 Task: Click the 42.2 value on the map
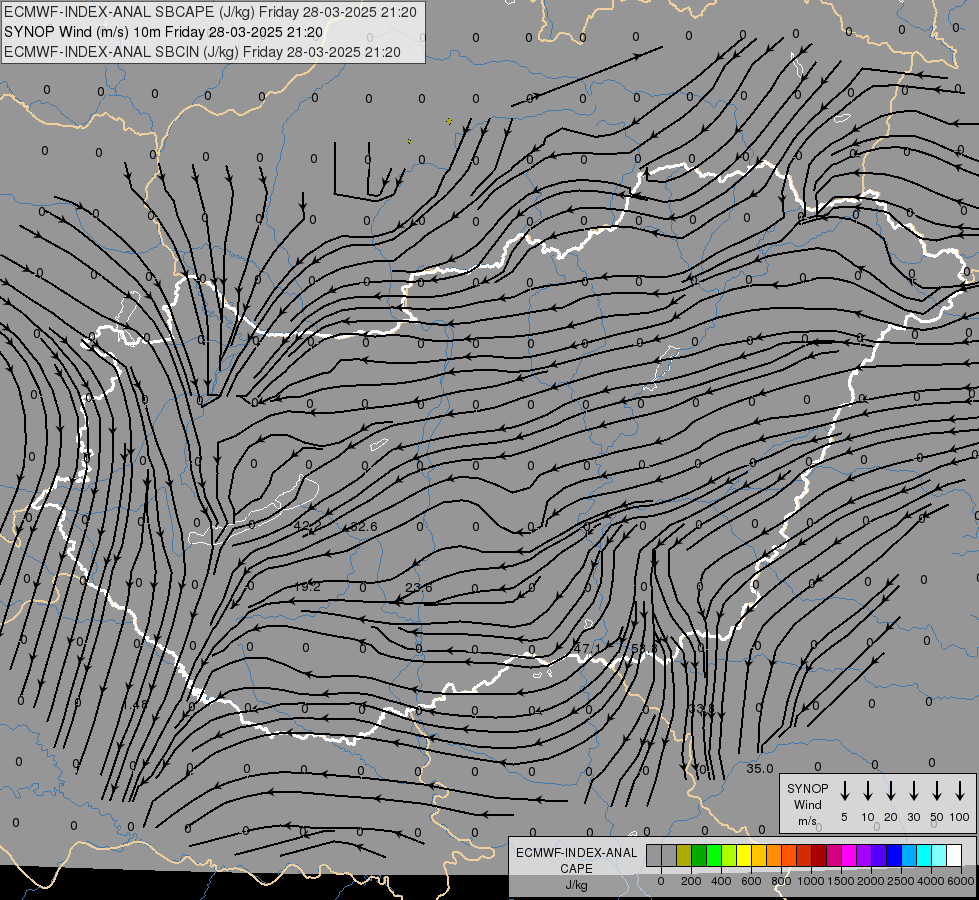pyautogui.click(x=307, y=526)
